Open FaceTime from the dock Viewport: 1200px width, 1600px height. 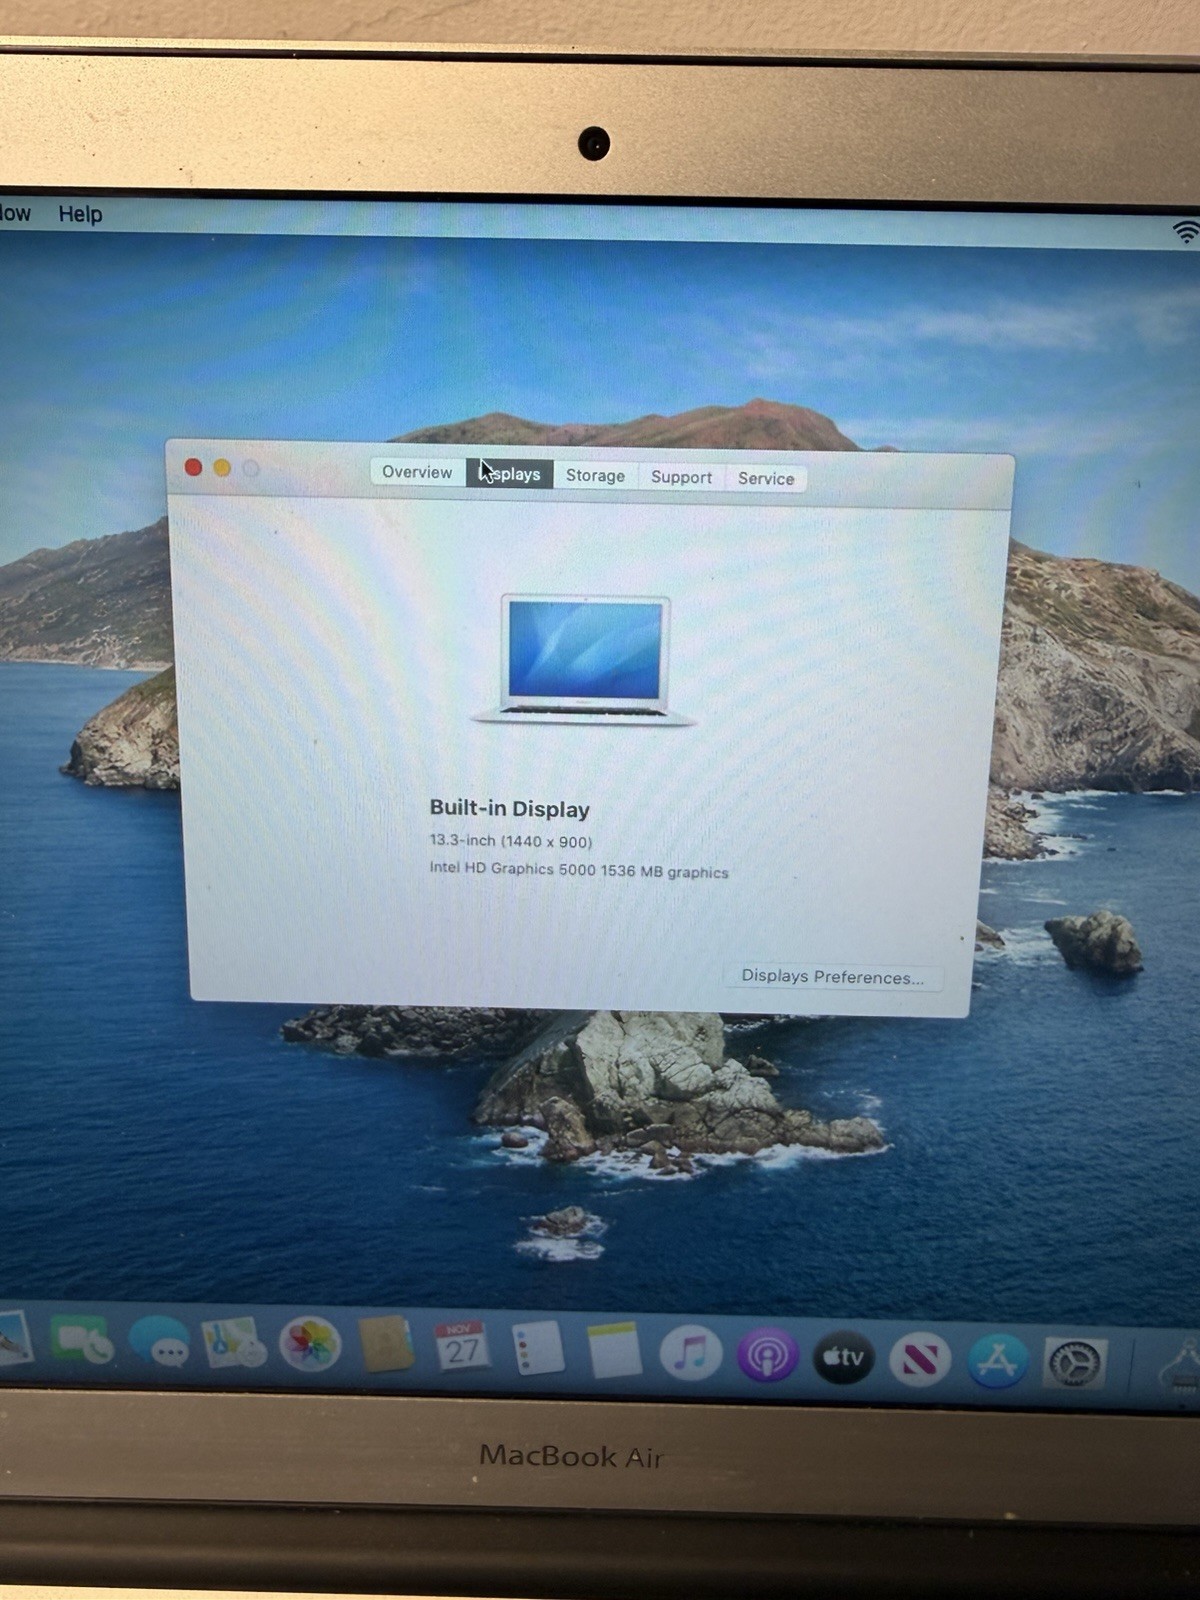click(x=82, y=1341)
